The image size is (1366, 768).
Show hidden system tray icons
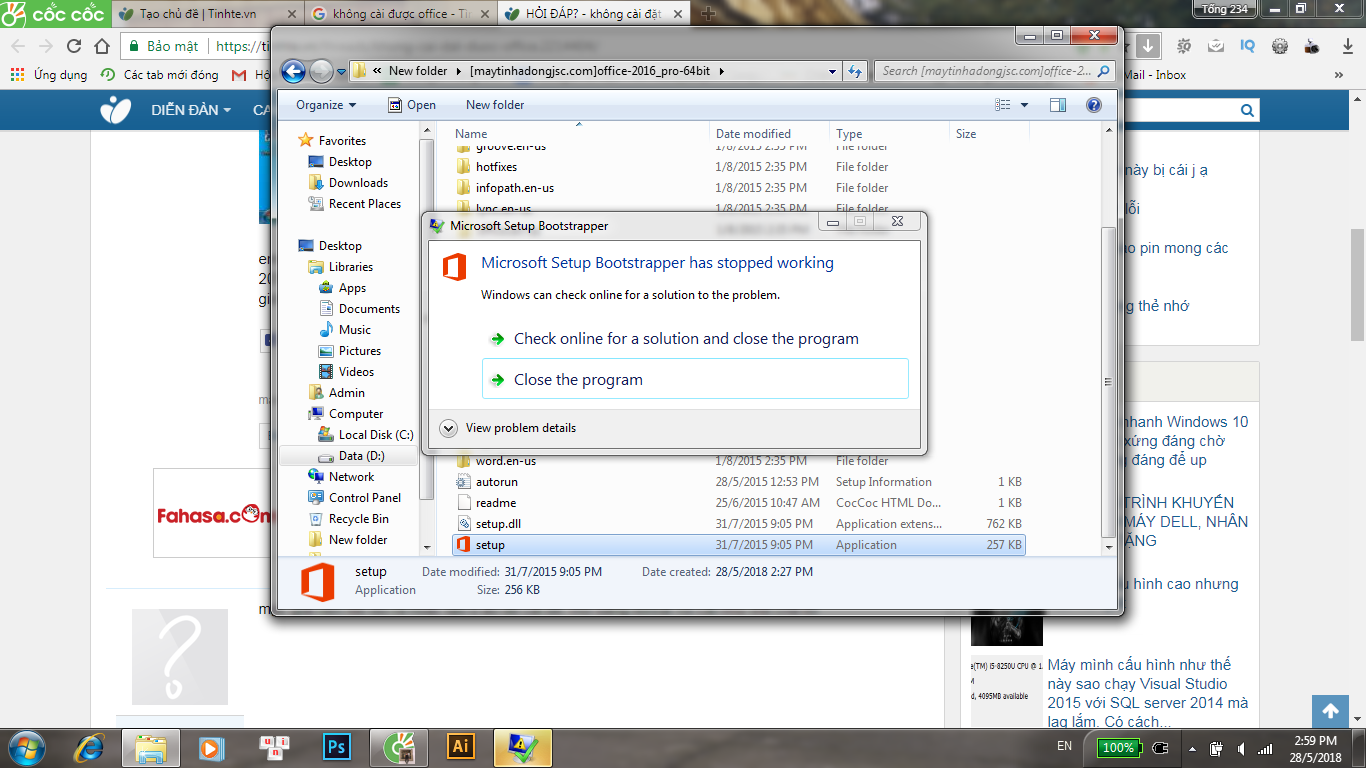coord(1192,748)
